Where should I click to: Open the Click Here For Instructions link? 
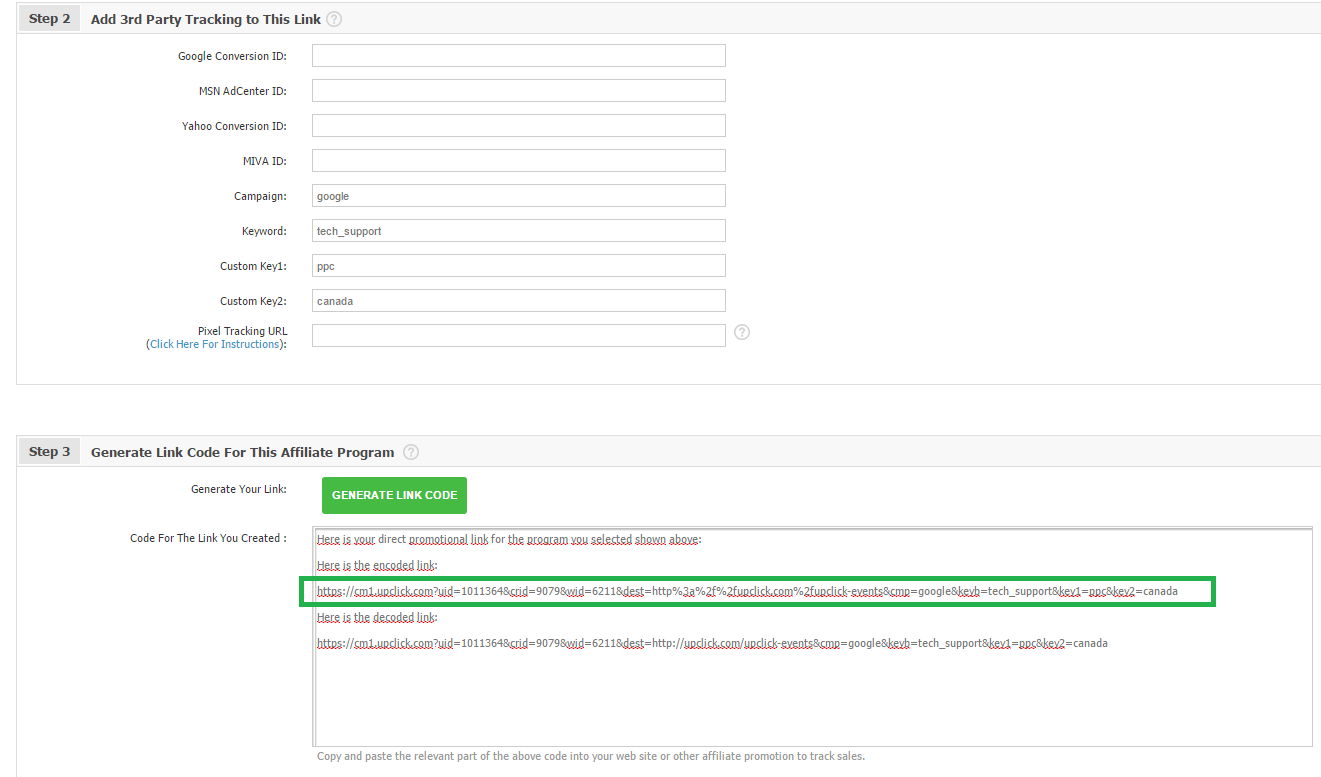[x=214, y=344]
